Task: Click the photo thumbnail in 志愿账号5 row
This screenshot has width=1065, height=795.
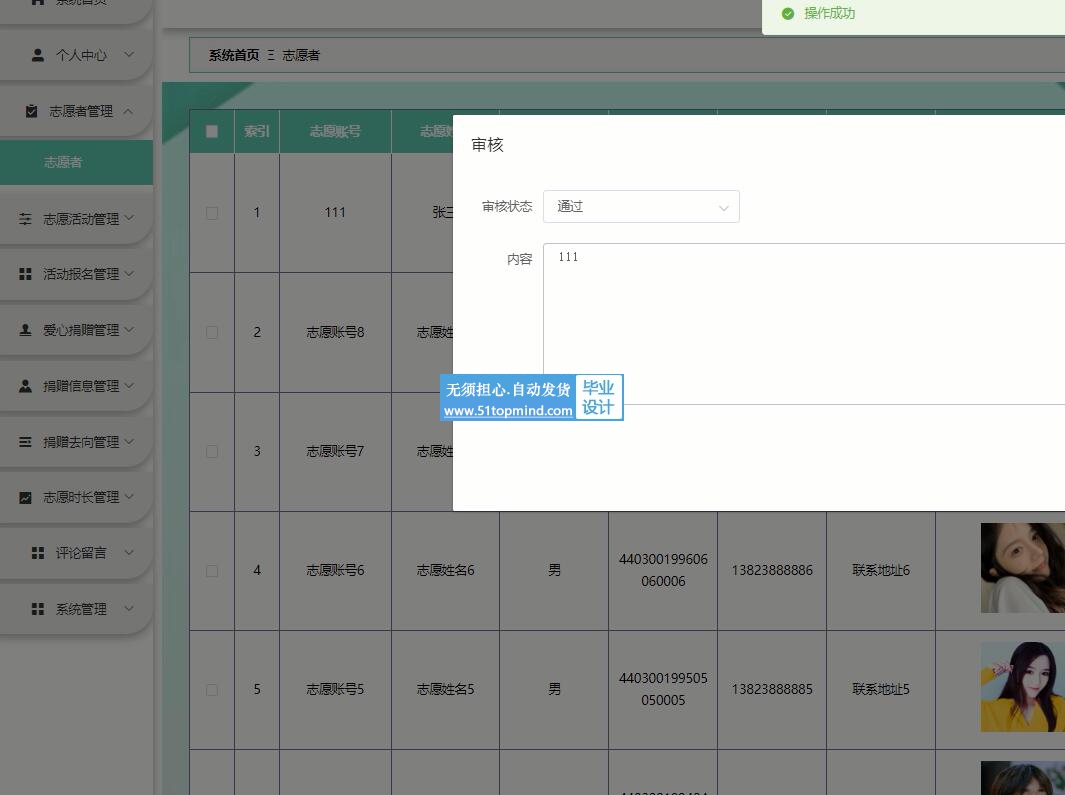Action: pyautogui.click(x=1022, y=687)
